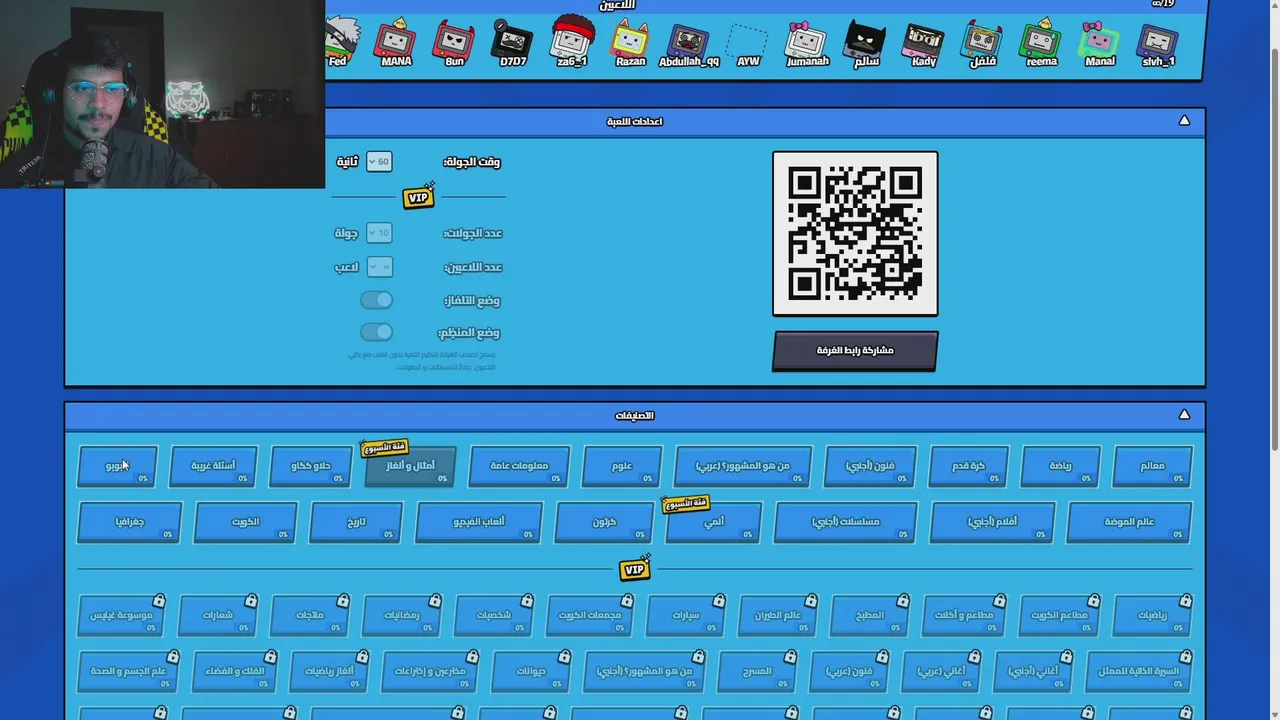This screenshot has width=1280, height=720.
Task: Select the من هو المشهور؟ (عربي) category
Action: [743, 466]
